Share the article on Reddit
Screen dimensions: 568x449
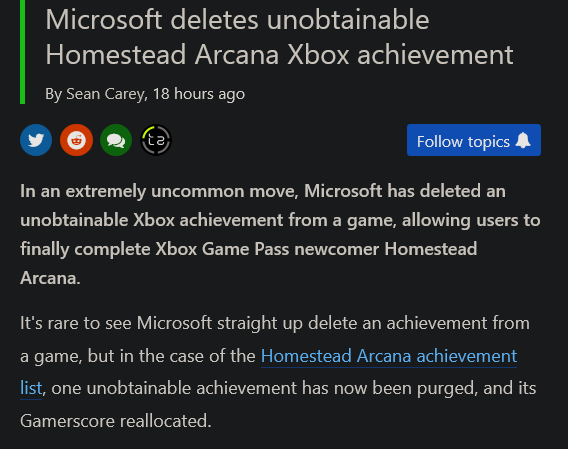tap(76, 140)
